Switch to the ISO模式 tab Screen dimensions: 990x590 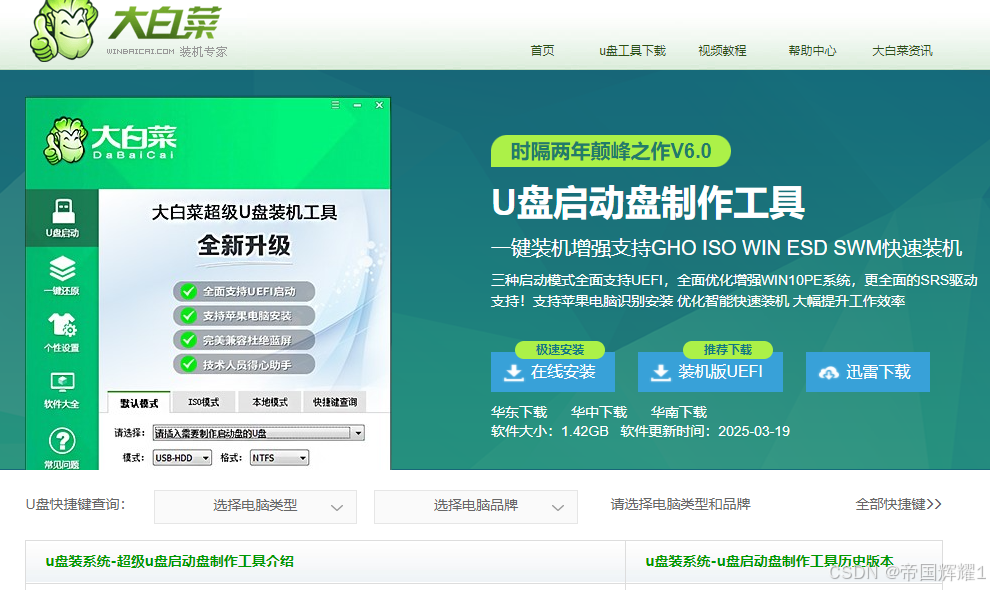(x=204, y=402)
